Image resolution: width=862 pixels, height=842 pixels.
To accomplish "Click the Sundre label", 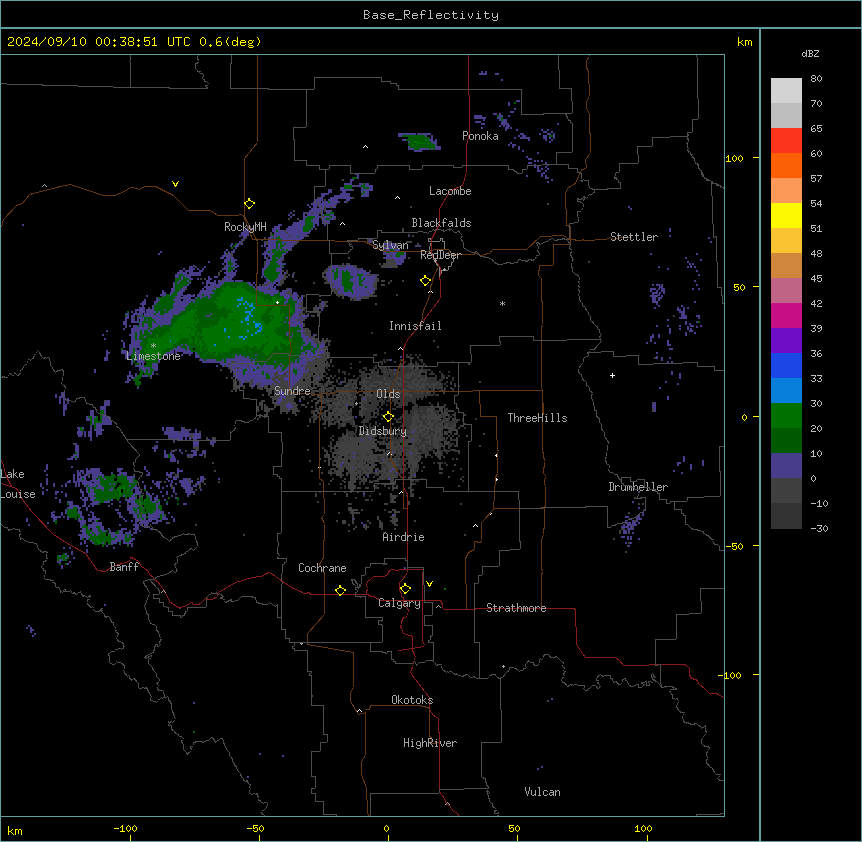I will point(292,391).
